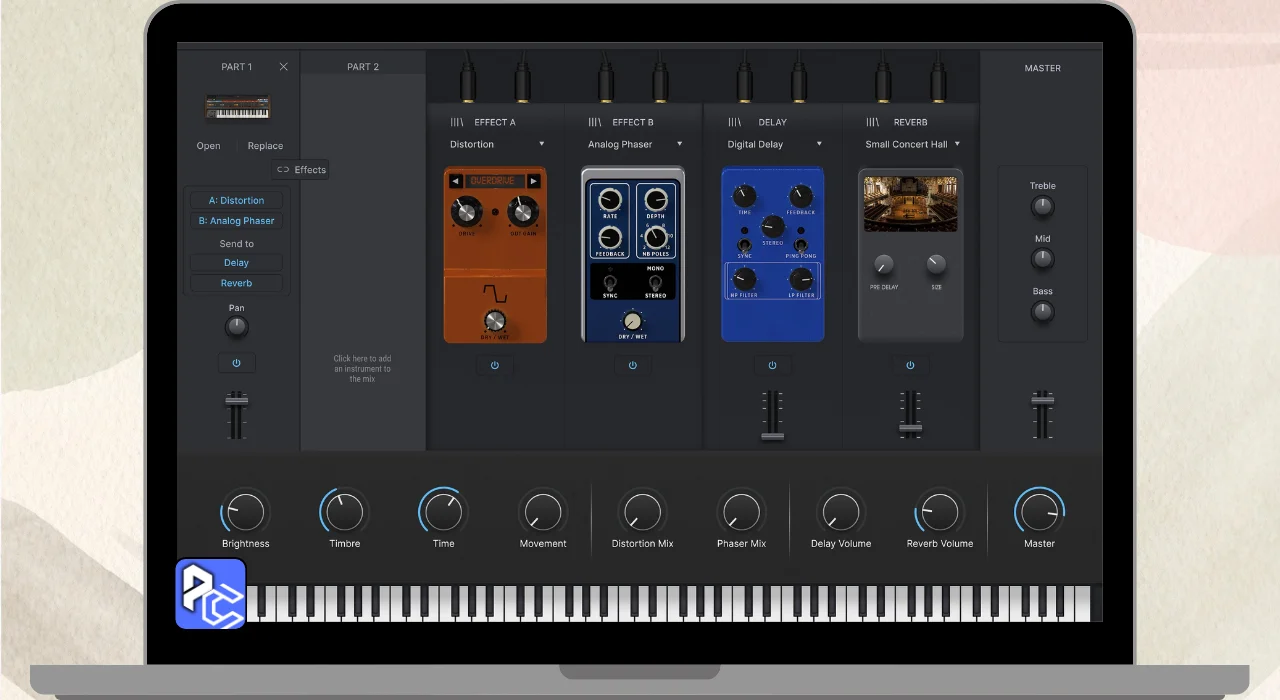Screen dimensions: 1280x700
Task: Select the Part 1 tab
Action: tap(237, 67)
